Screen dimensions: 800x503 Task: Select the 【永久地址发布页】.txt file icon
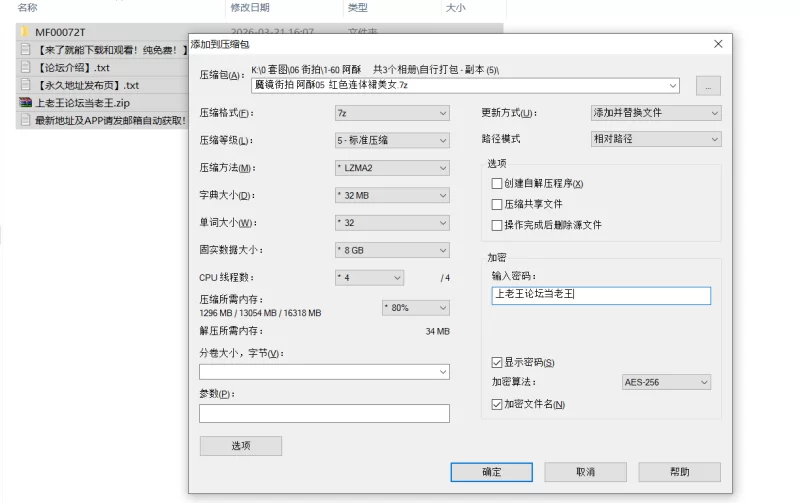click(25, 85)
